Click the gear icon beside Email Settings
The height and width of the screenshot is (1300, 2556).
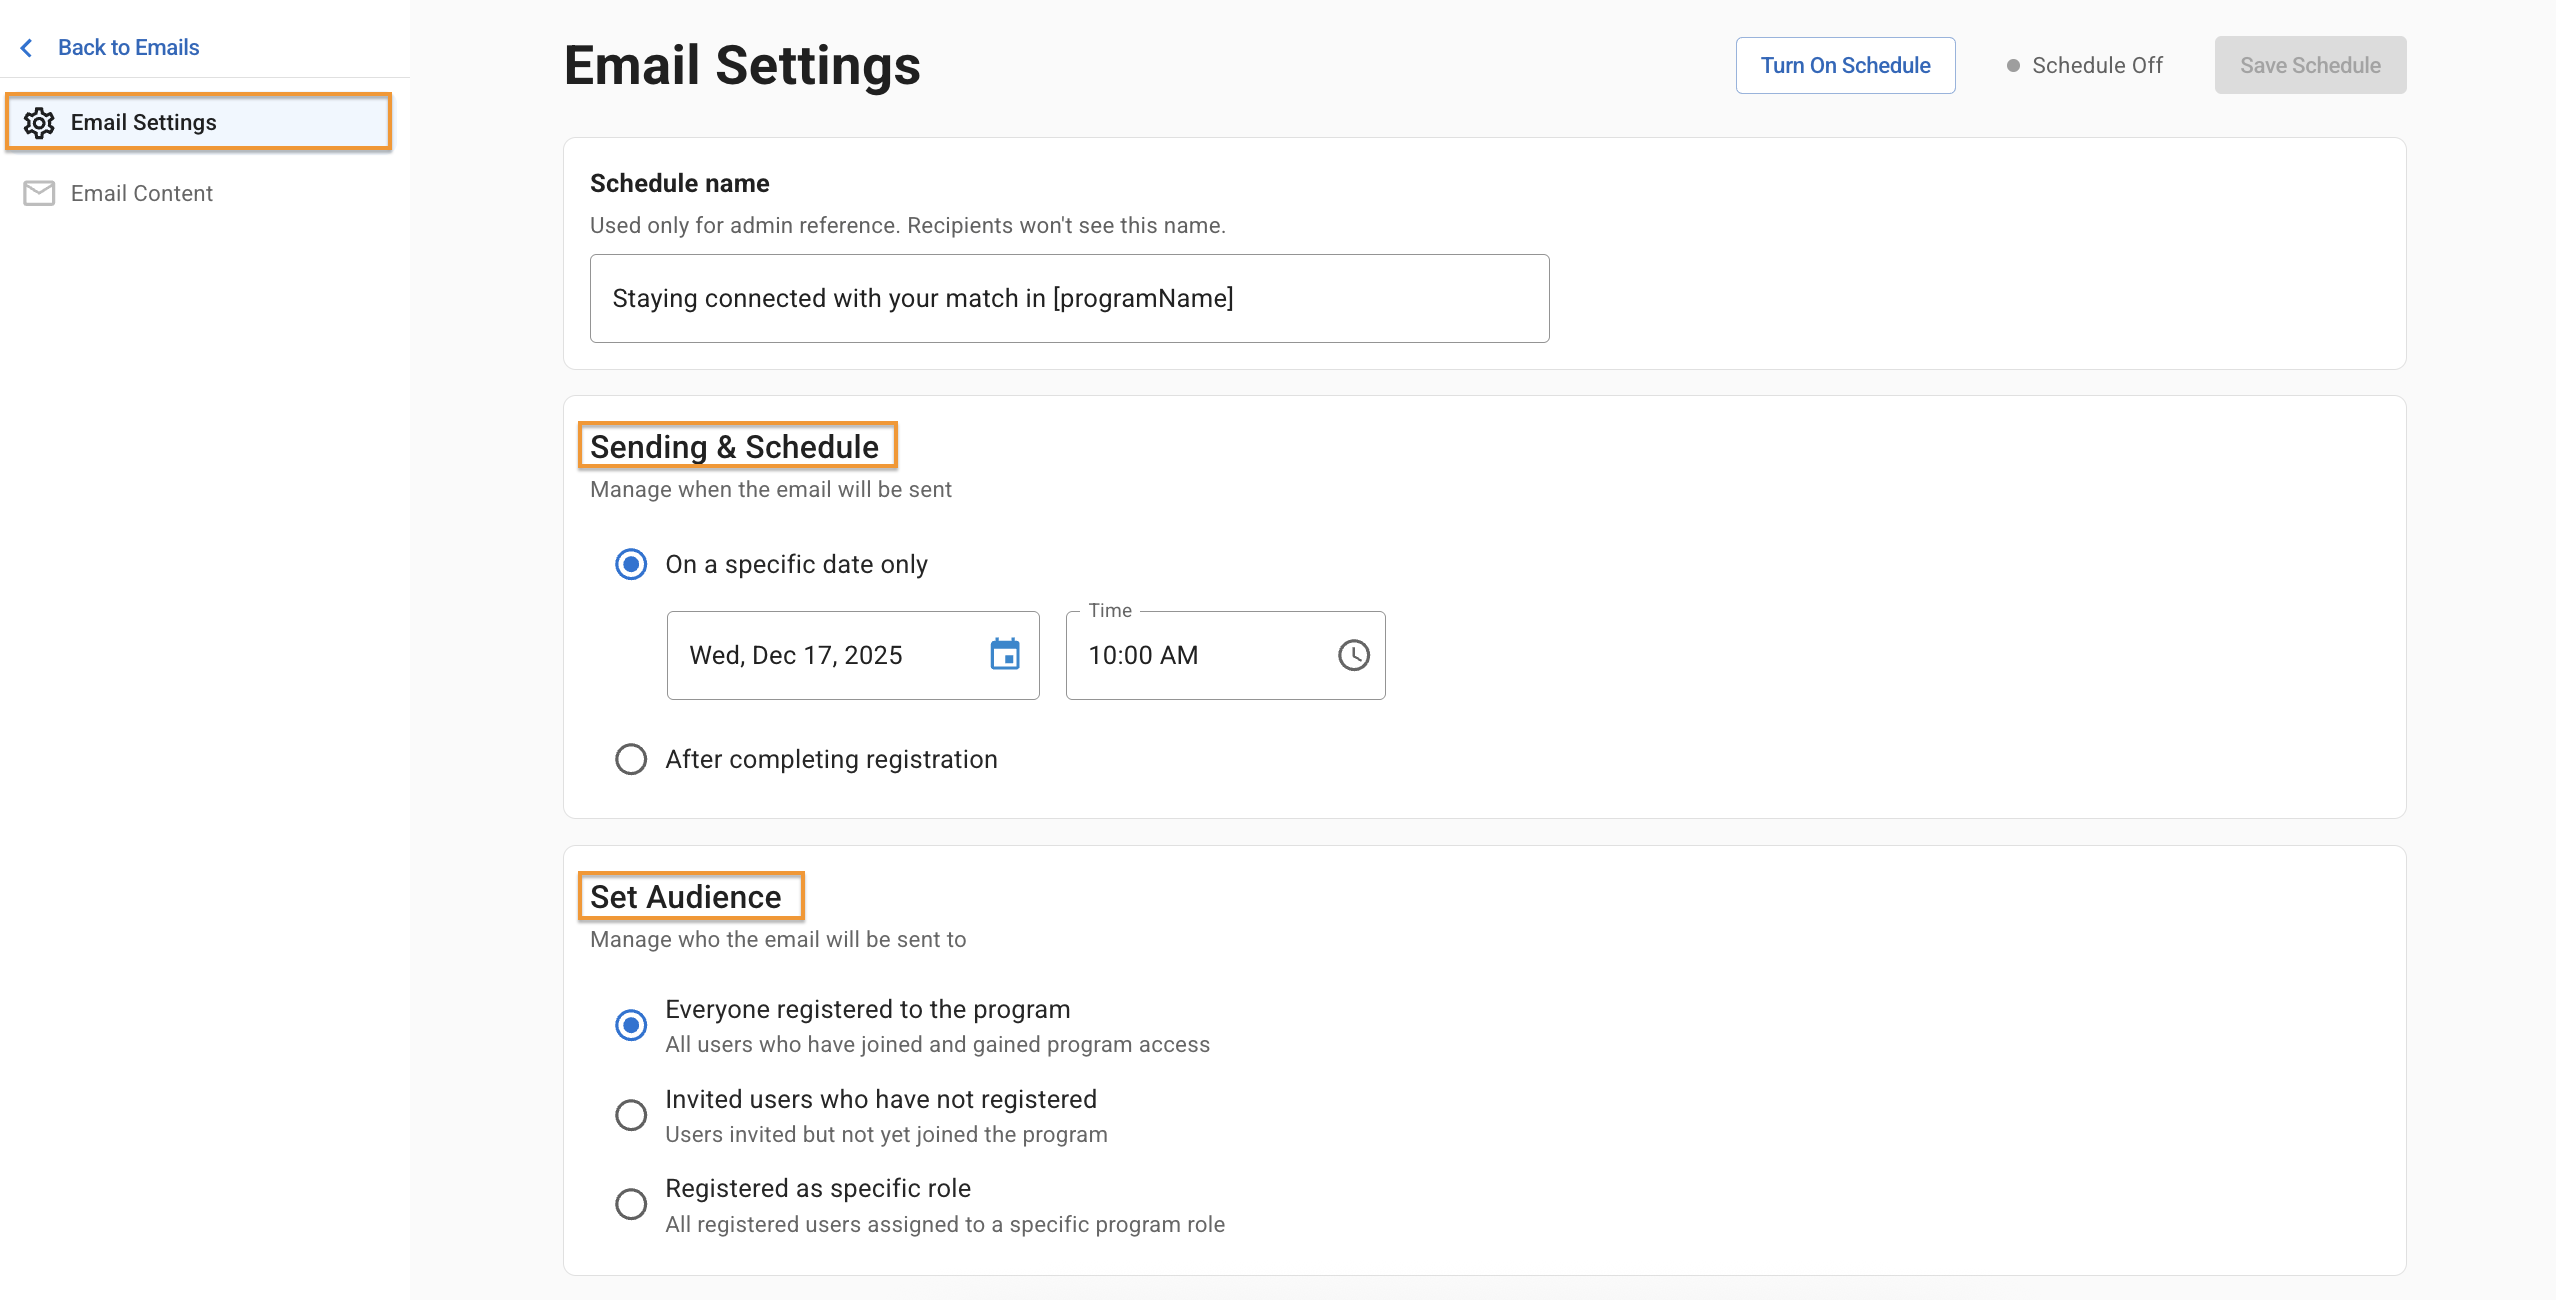coord(39,123)
